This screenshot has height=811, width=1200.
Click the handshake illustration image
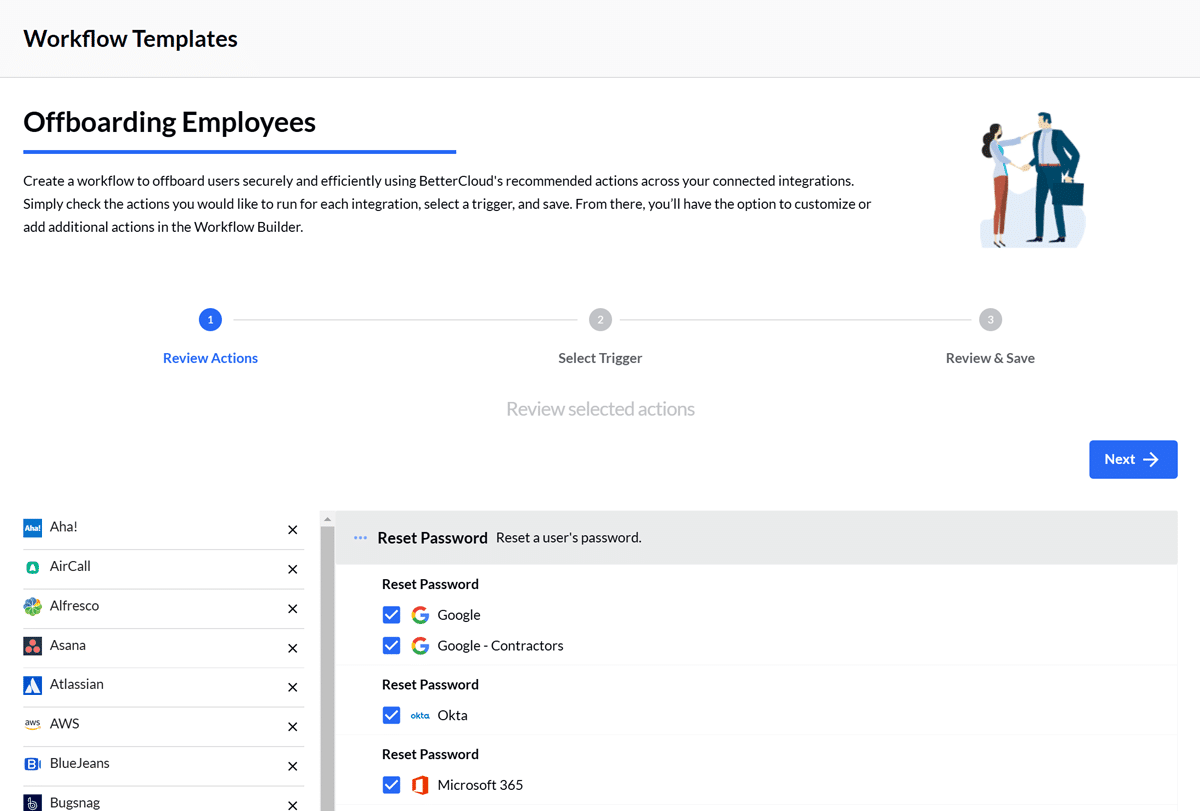click(1032, 180)
